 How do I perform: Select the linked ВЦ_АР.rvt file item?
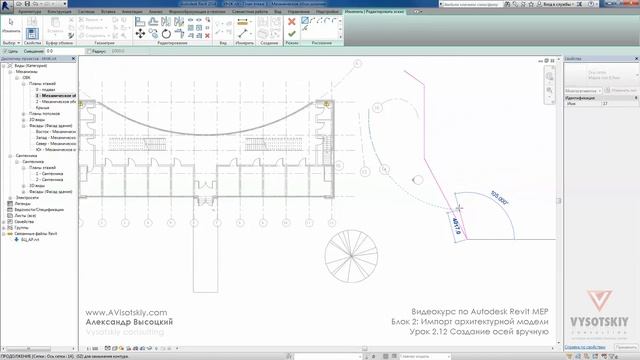coord(30,240)
